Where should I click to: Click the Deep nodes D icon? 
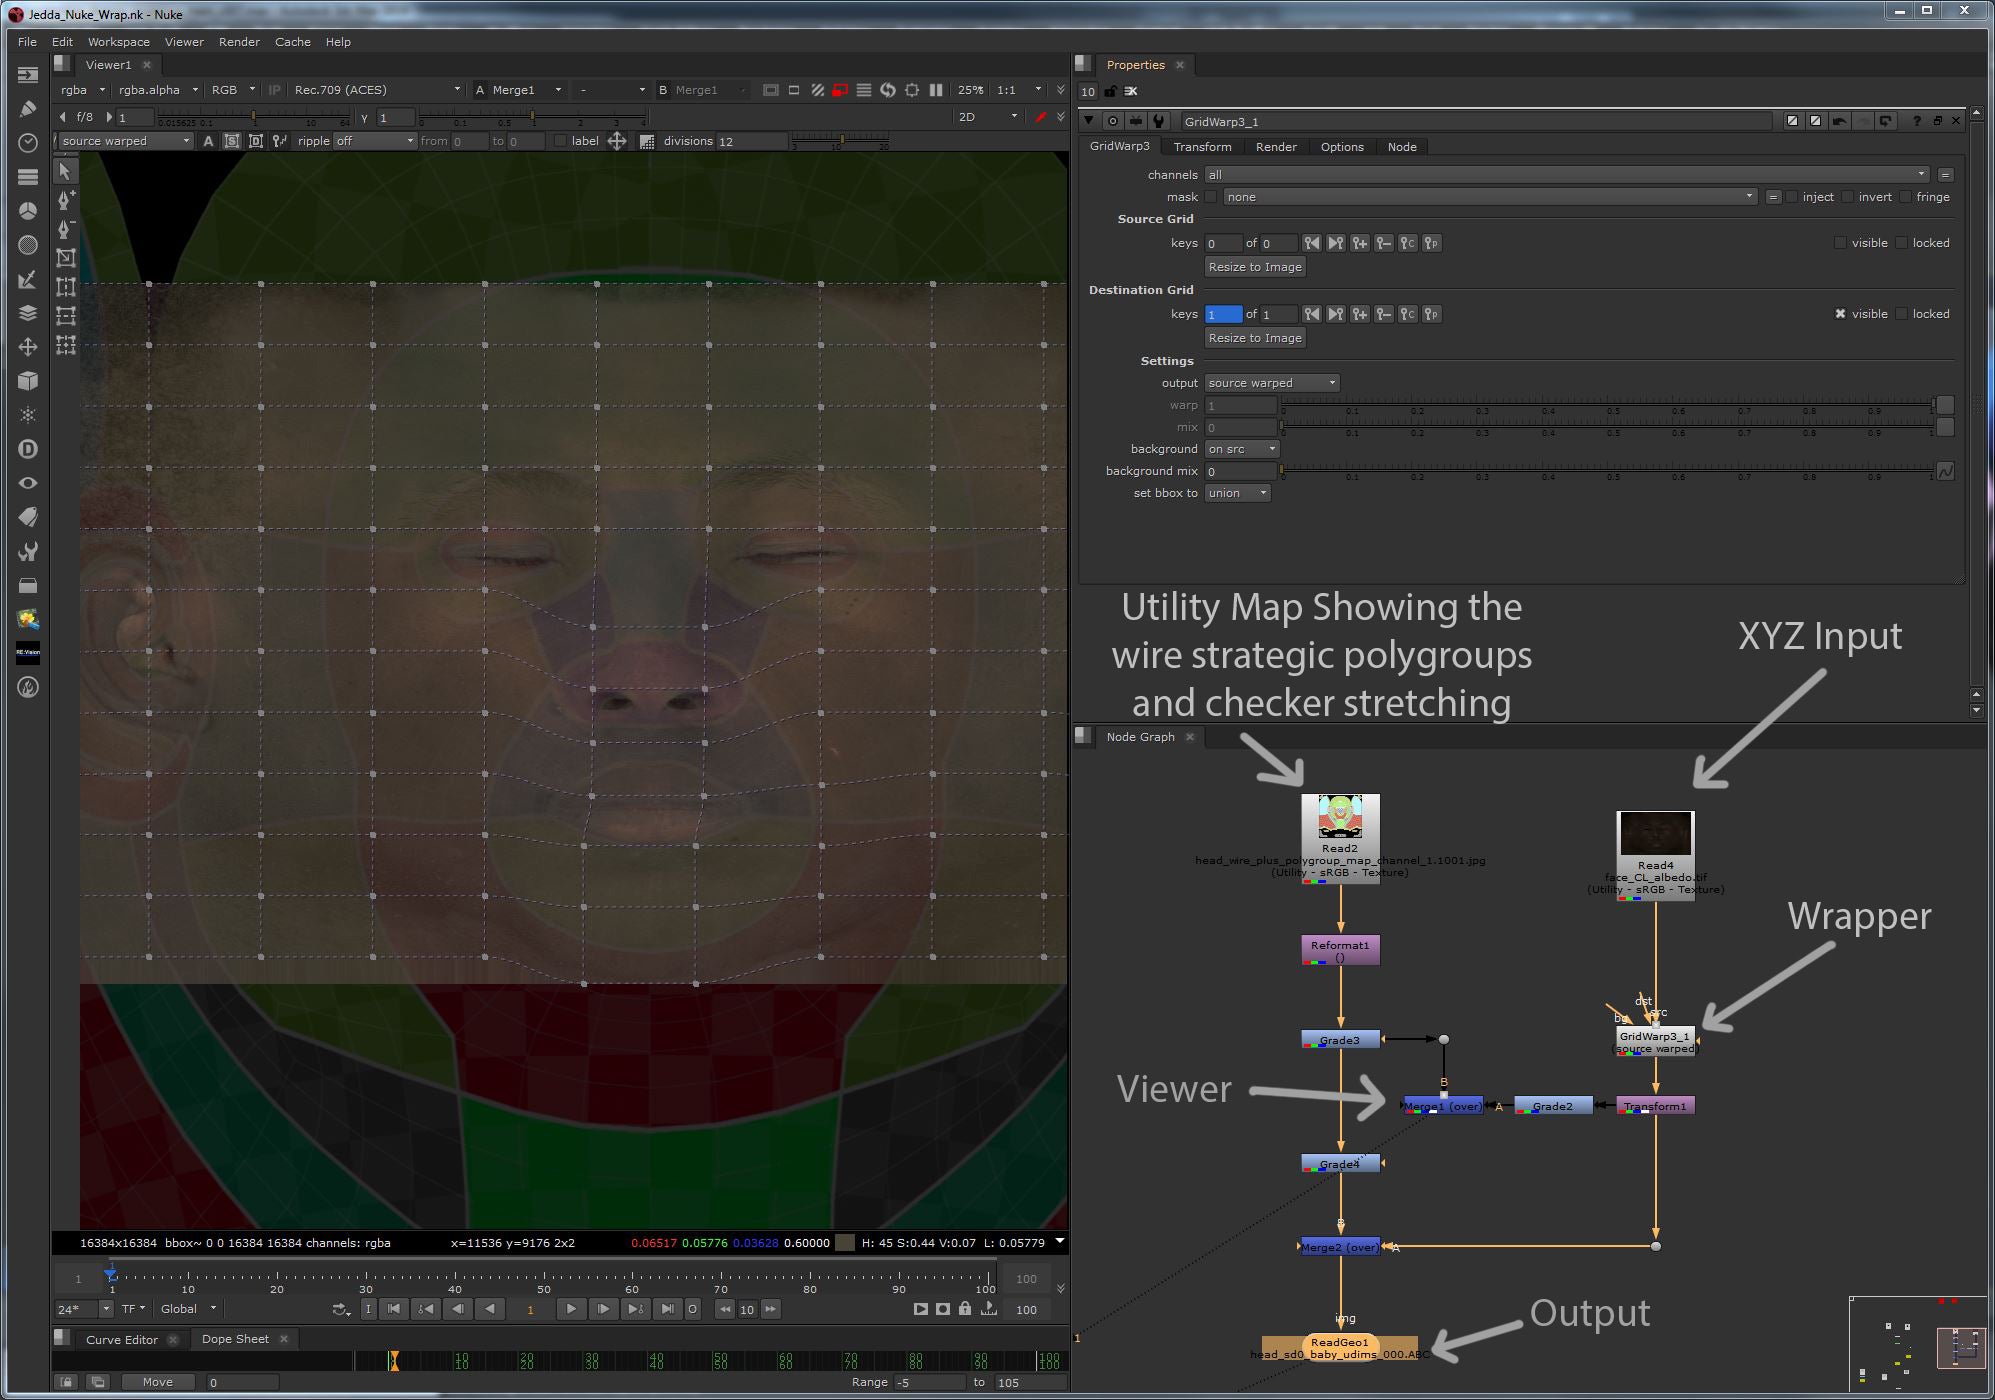(28, 449)
